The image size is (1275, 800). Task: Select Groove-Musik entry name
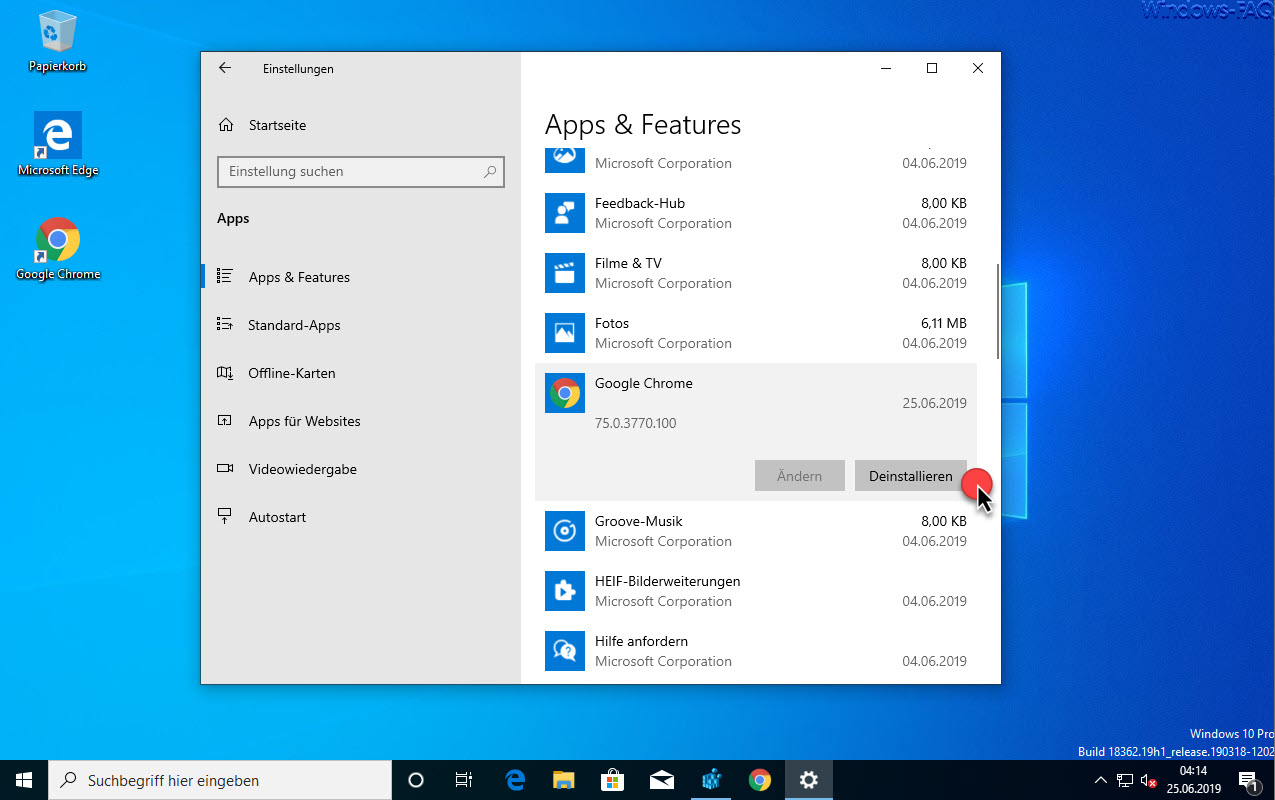coord(639,521)
